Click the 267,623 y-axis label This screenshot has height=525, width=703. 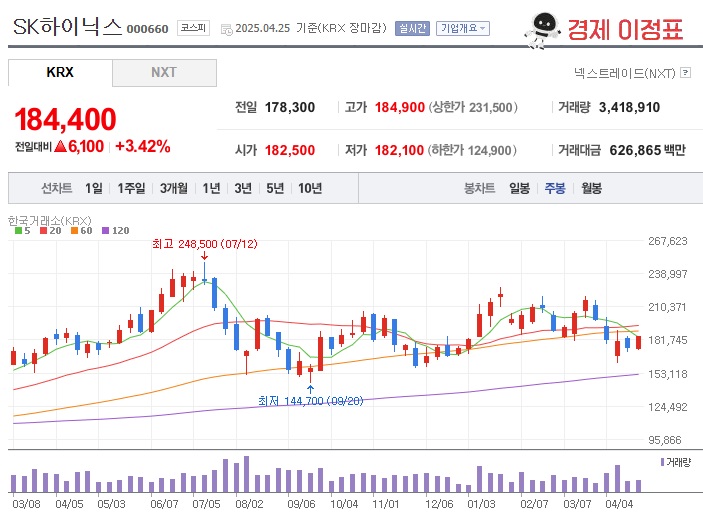click(x=668, y=241)
